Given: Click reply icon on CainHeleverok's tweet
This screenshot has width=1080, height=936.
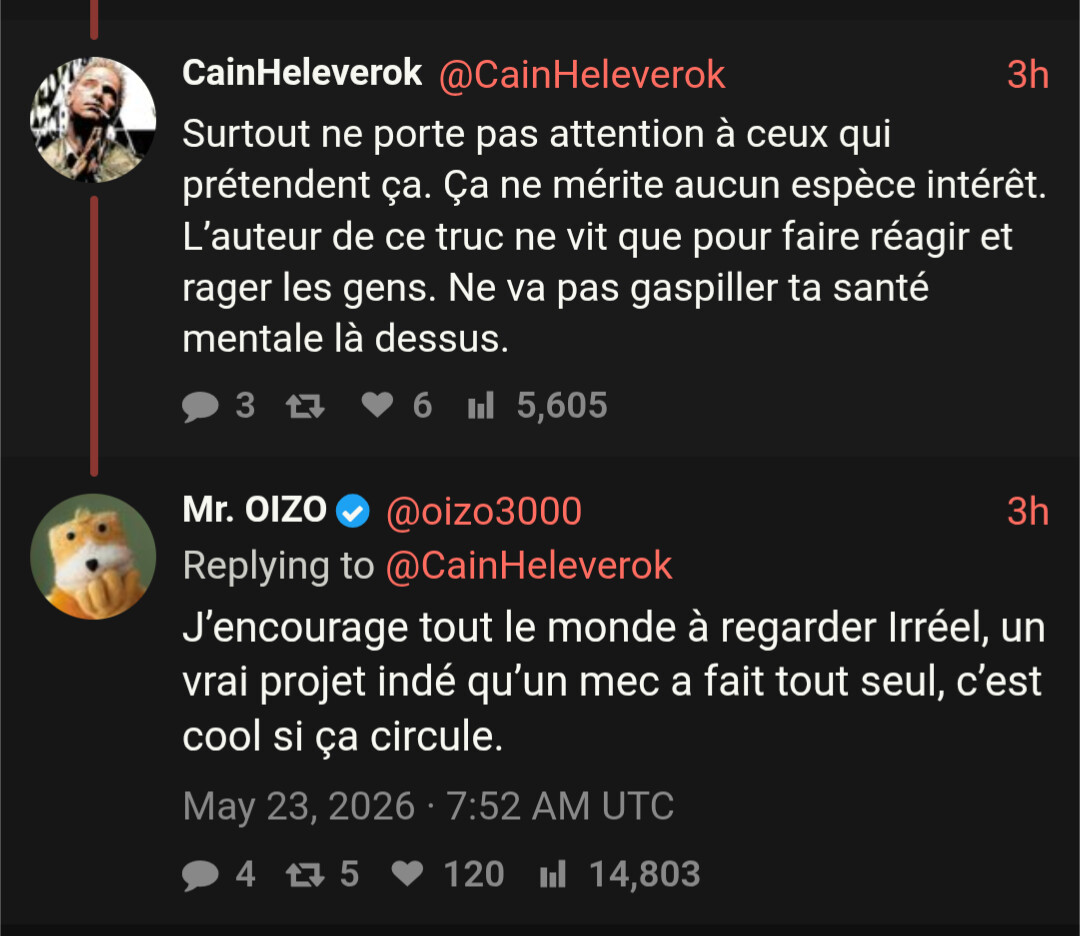Looking at the screenshot, I should pos(200,406).
